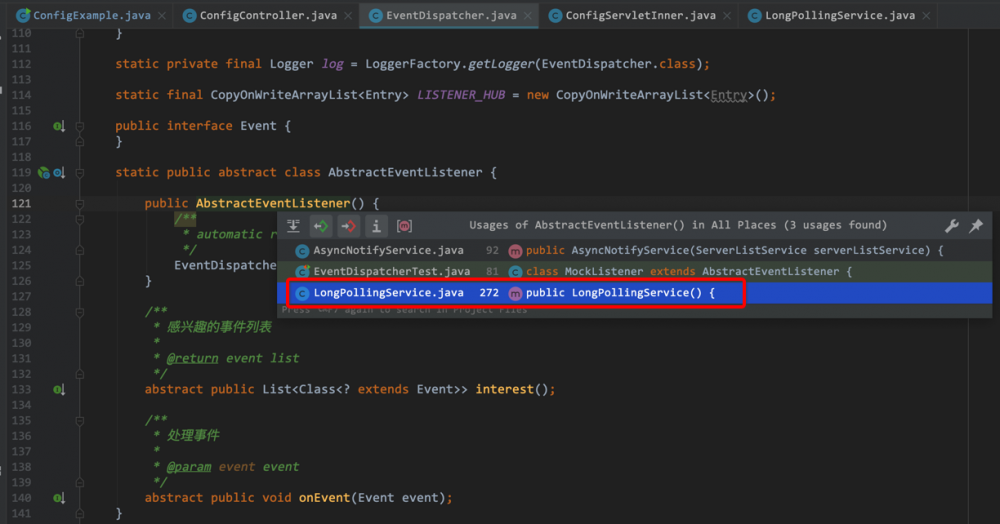Collapse the Event interface fold at line 116
The width and height of the screenshot is (1000, 524).
80,126
